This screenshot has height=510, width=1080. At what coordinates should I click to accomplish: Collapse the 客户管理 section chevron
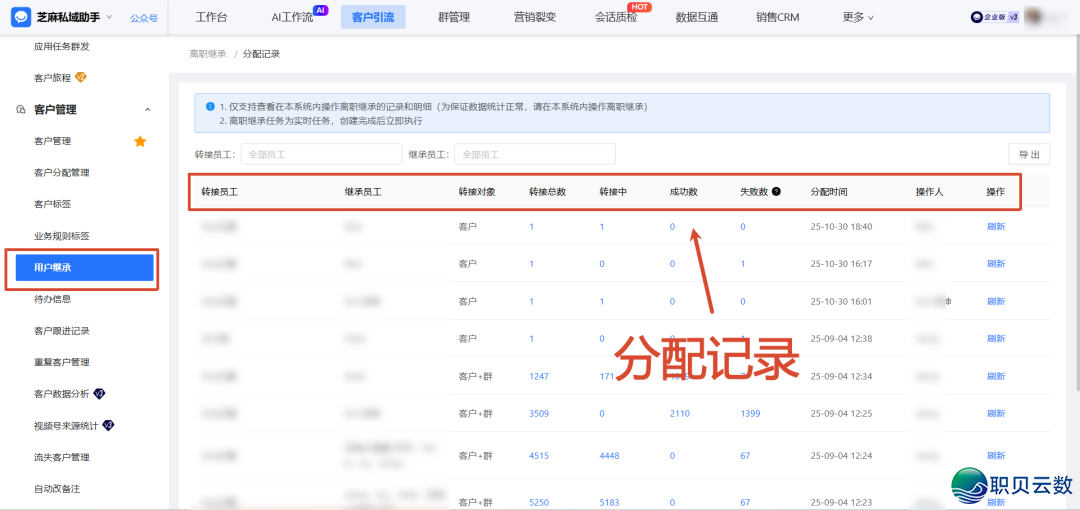pos(147,110)
